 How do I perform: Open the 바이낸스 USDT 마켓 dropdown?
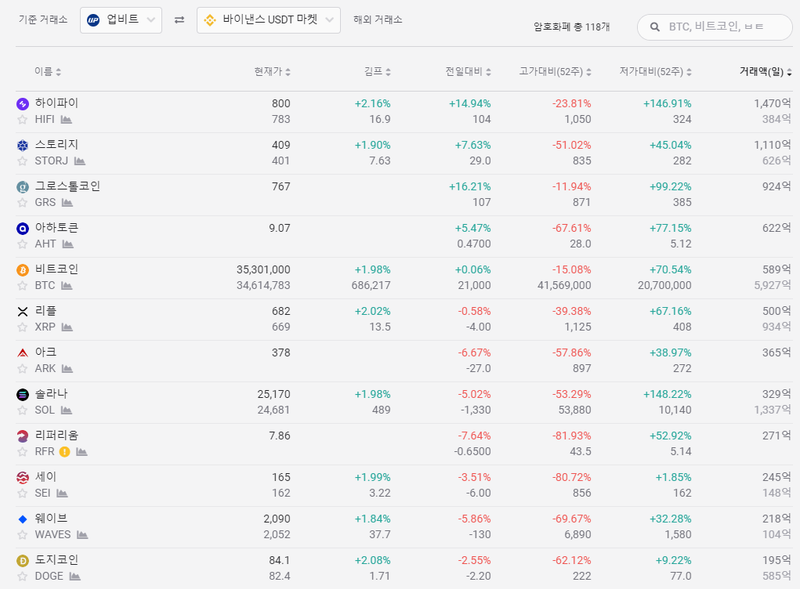[x=268, y=20]
